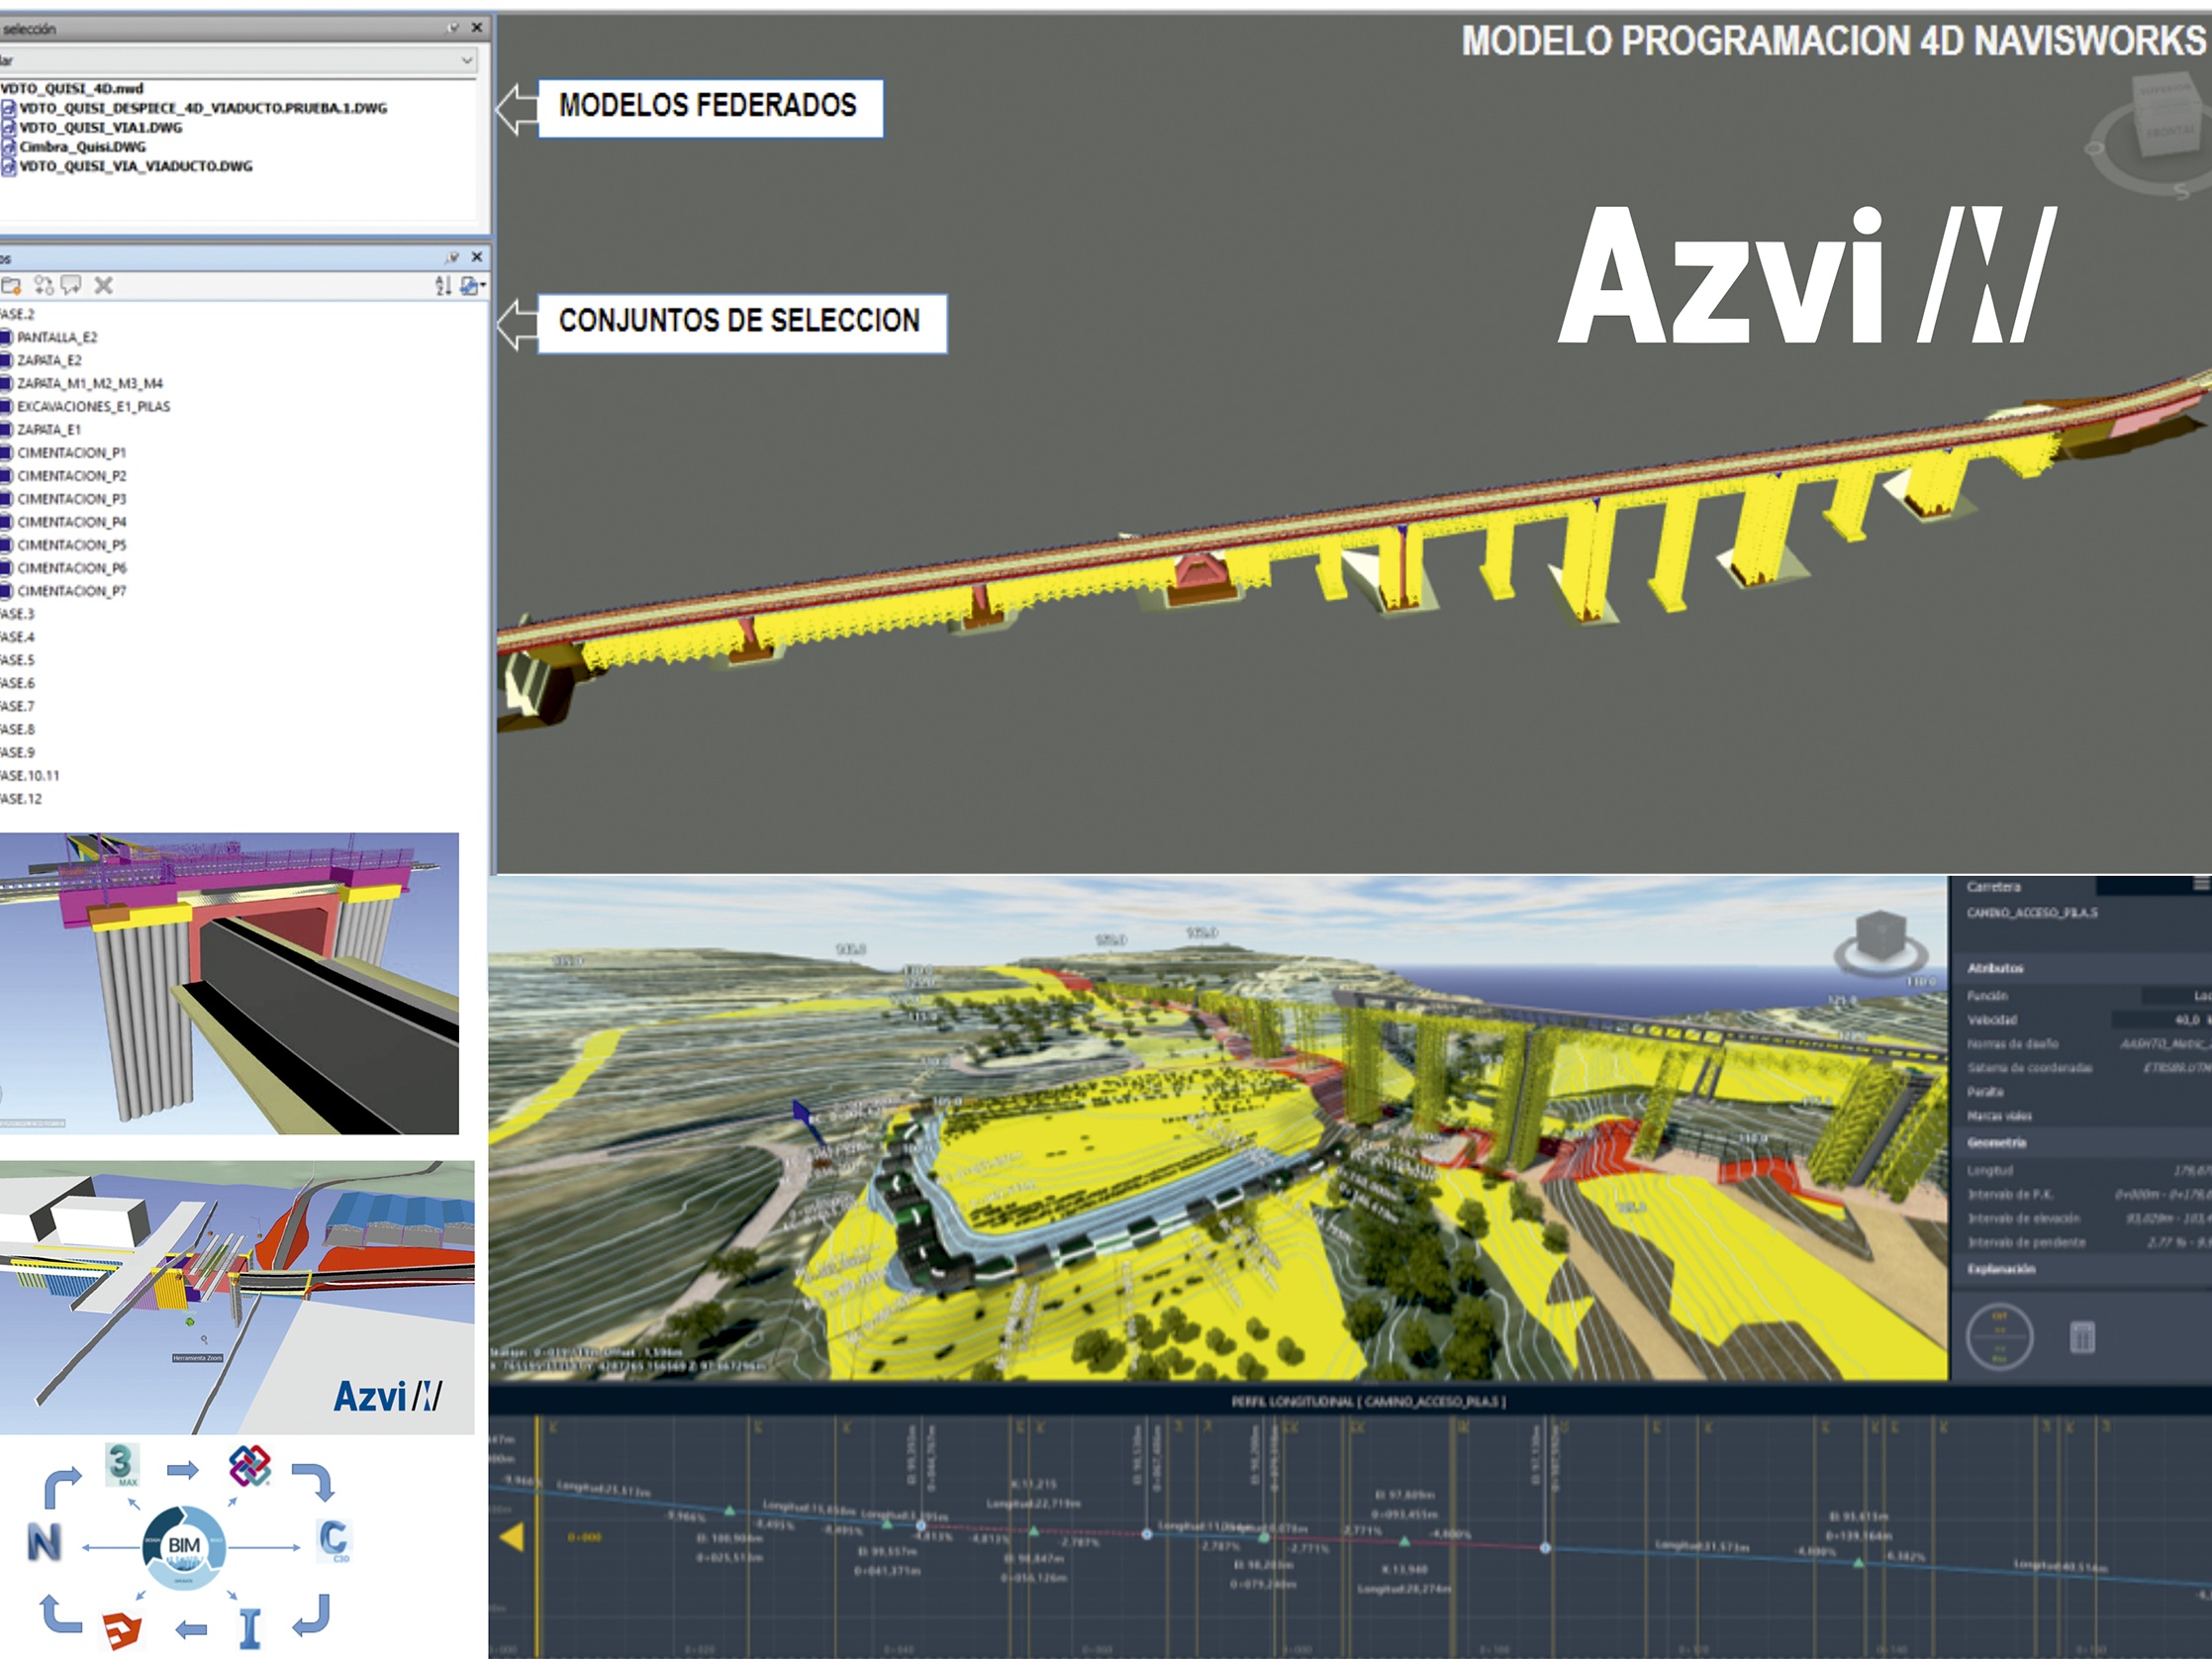Viewport: 2212px width, 1659px height.
Task: Select the CIMENTACION_P3 set
Action: click(72, 499)
